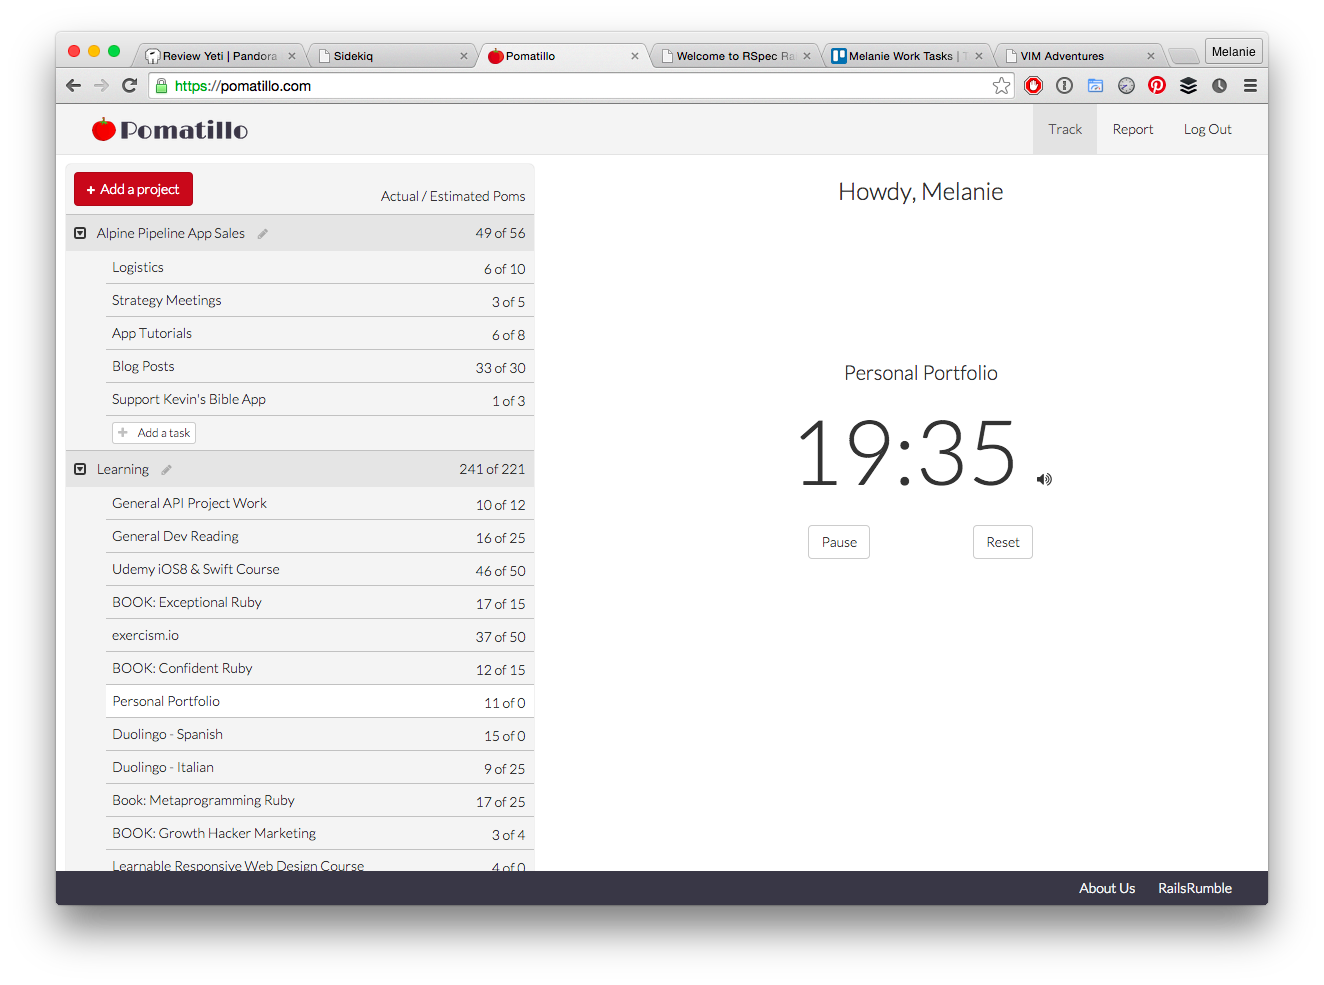1324x985 pixels.
Task: Reset the timer
Action: [1003, 542]
